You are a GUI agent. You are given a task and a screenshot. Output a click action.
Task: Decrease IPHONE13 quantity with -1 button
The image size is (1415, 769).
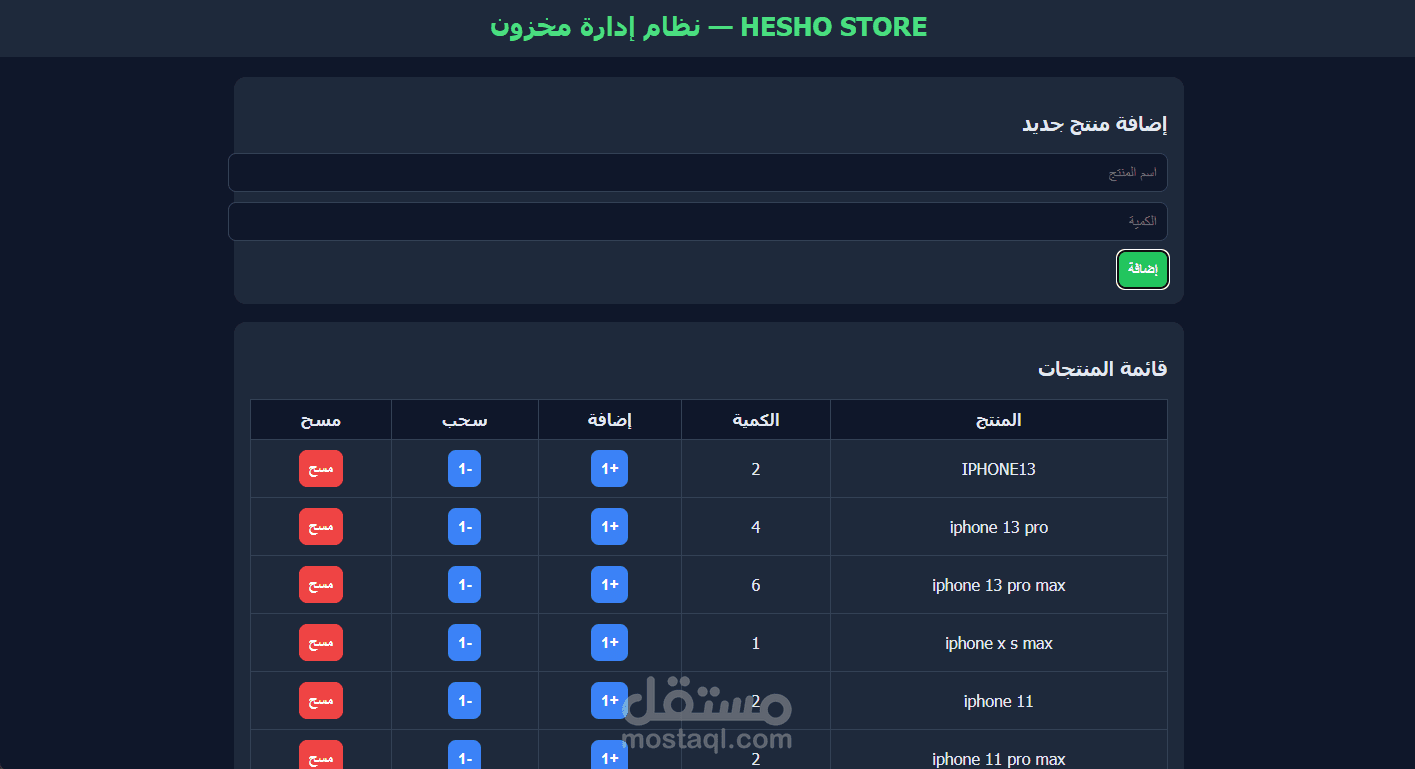464,469
